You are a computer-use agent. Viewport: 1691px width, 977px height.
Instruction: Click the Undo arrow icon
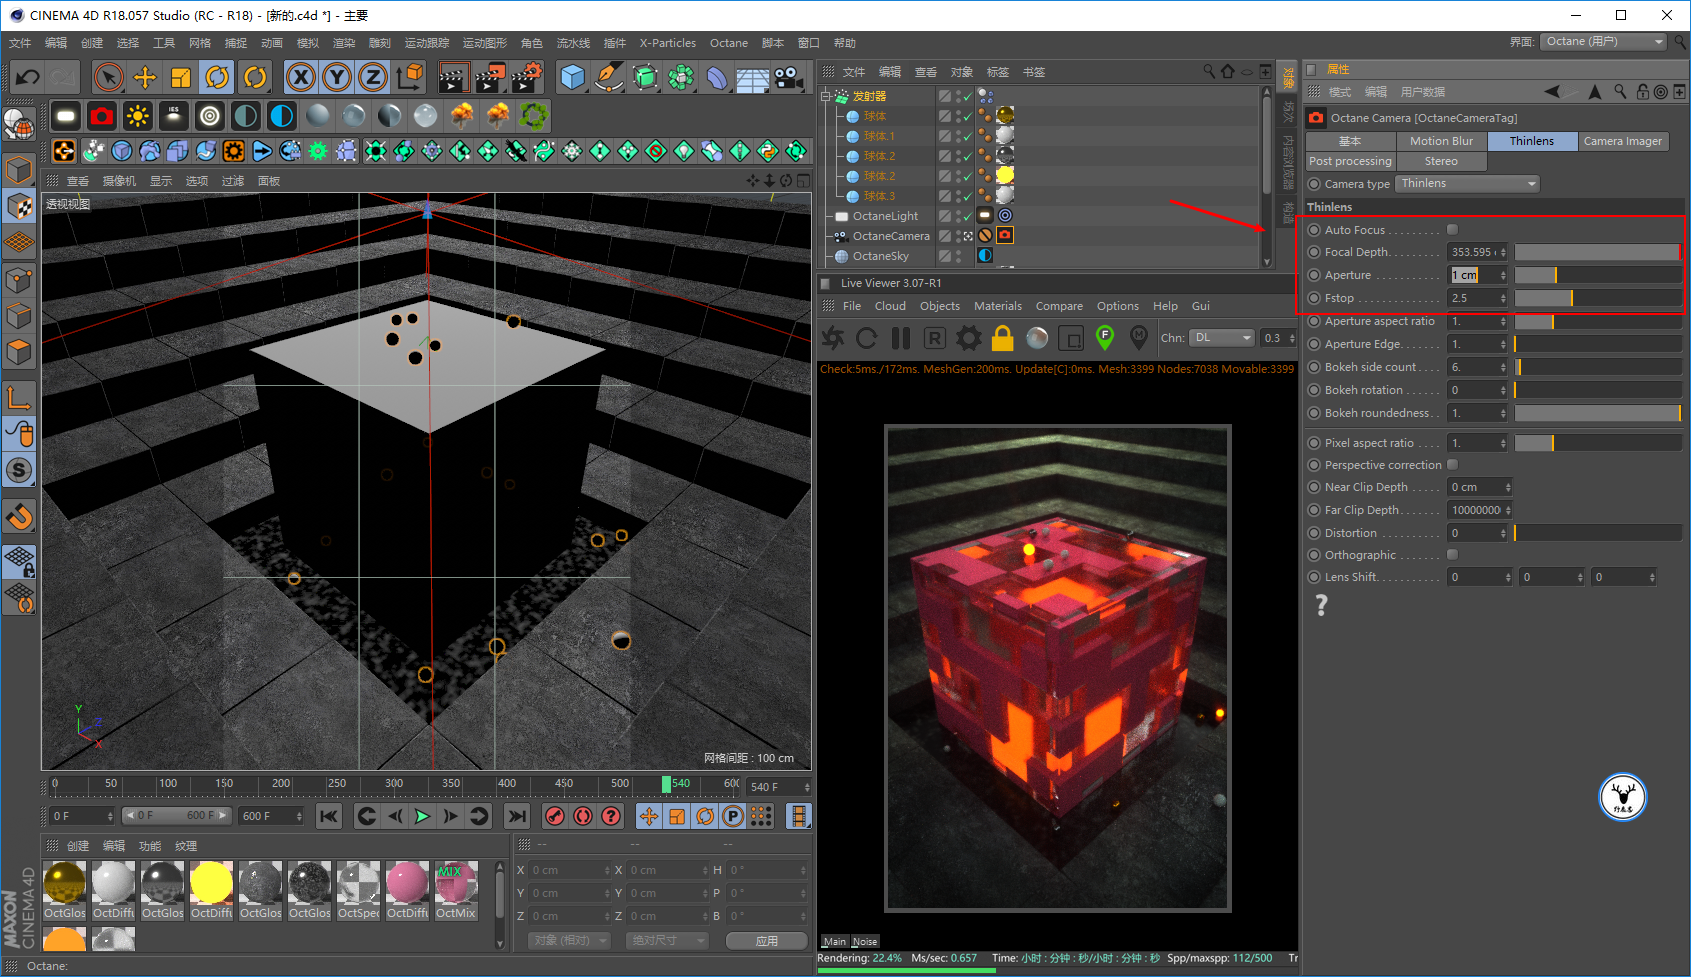tap(28, 77)
